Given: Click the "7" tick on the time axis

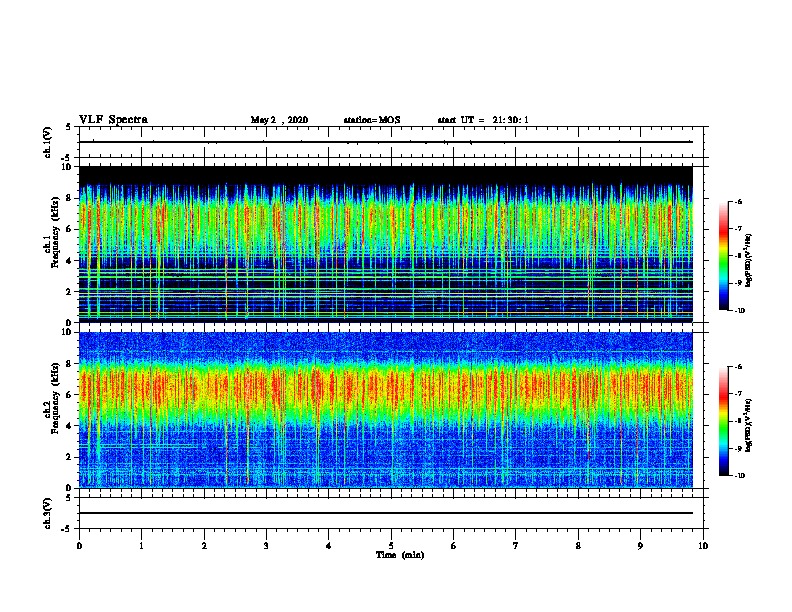Looking at the screenshot, I should click(516, 546).
